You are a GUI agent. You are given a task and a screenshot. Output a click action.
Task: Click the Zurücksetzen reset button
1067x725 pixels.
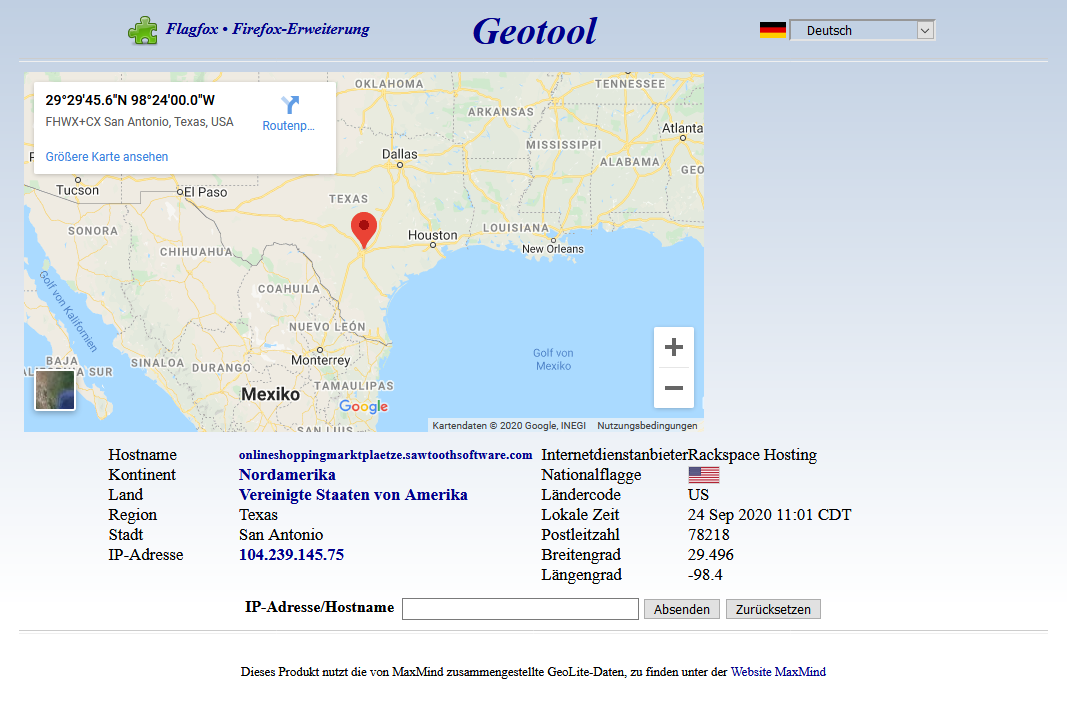point(773,609)
